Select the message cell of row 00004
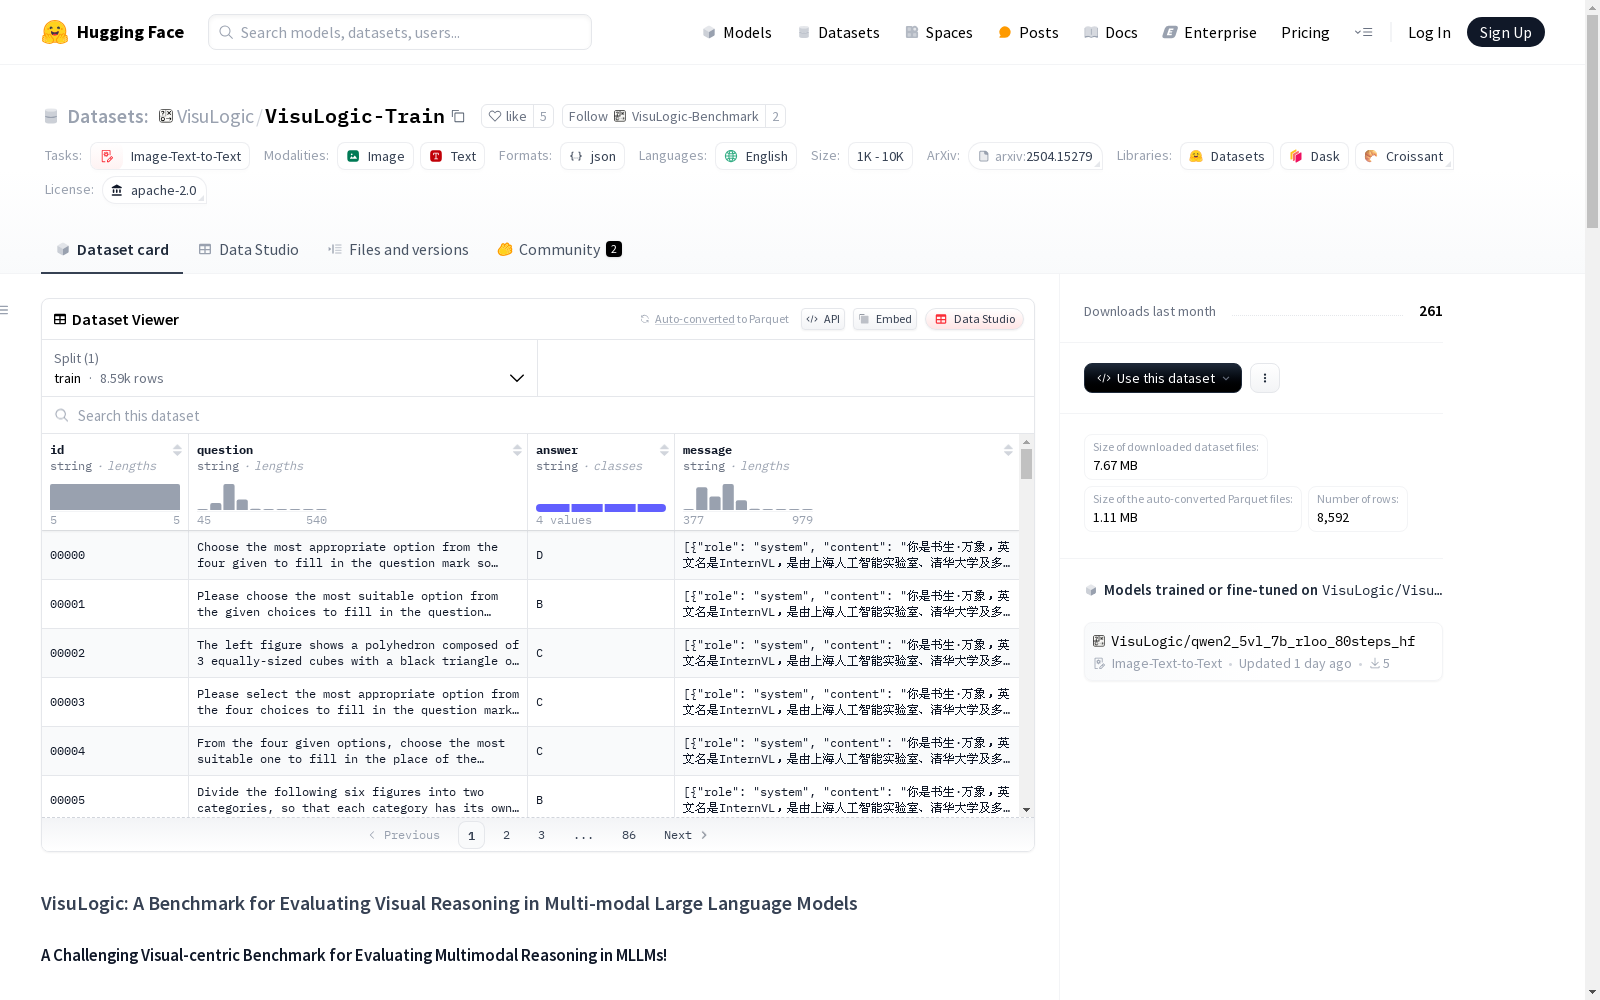The width and height of the screenshot is (1600, 1000). pyautogui.click(x=847, y=751)
